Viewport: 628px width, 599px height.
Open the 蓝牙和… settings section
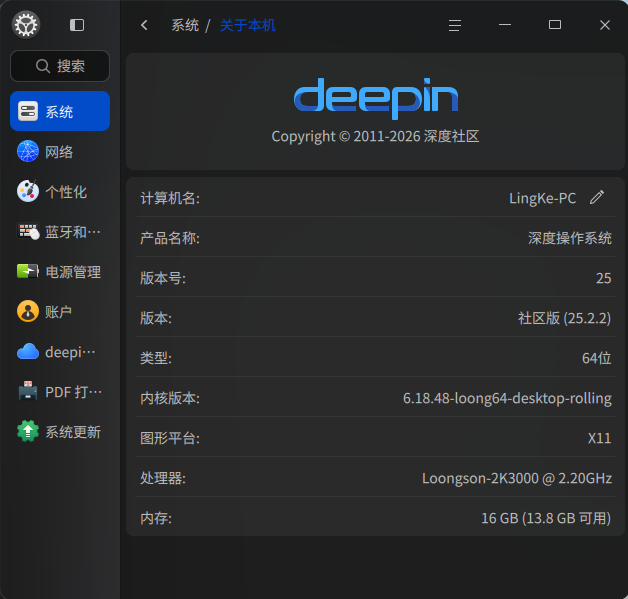pos(60,232)
